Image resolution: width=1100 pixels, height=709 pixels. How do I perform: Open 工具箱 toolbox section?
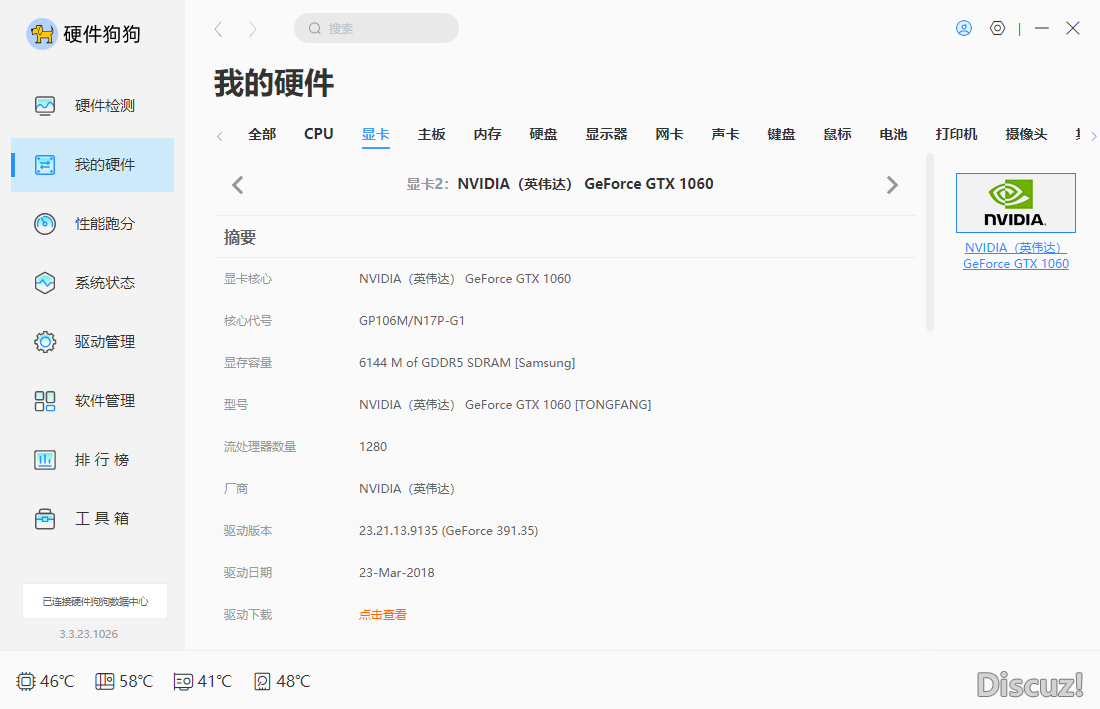(93, 518)
